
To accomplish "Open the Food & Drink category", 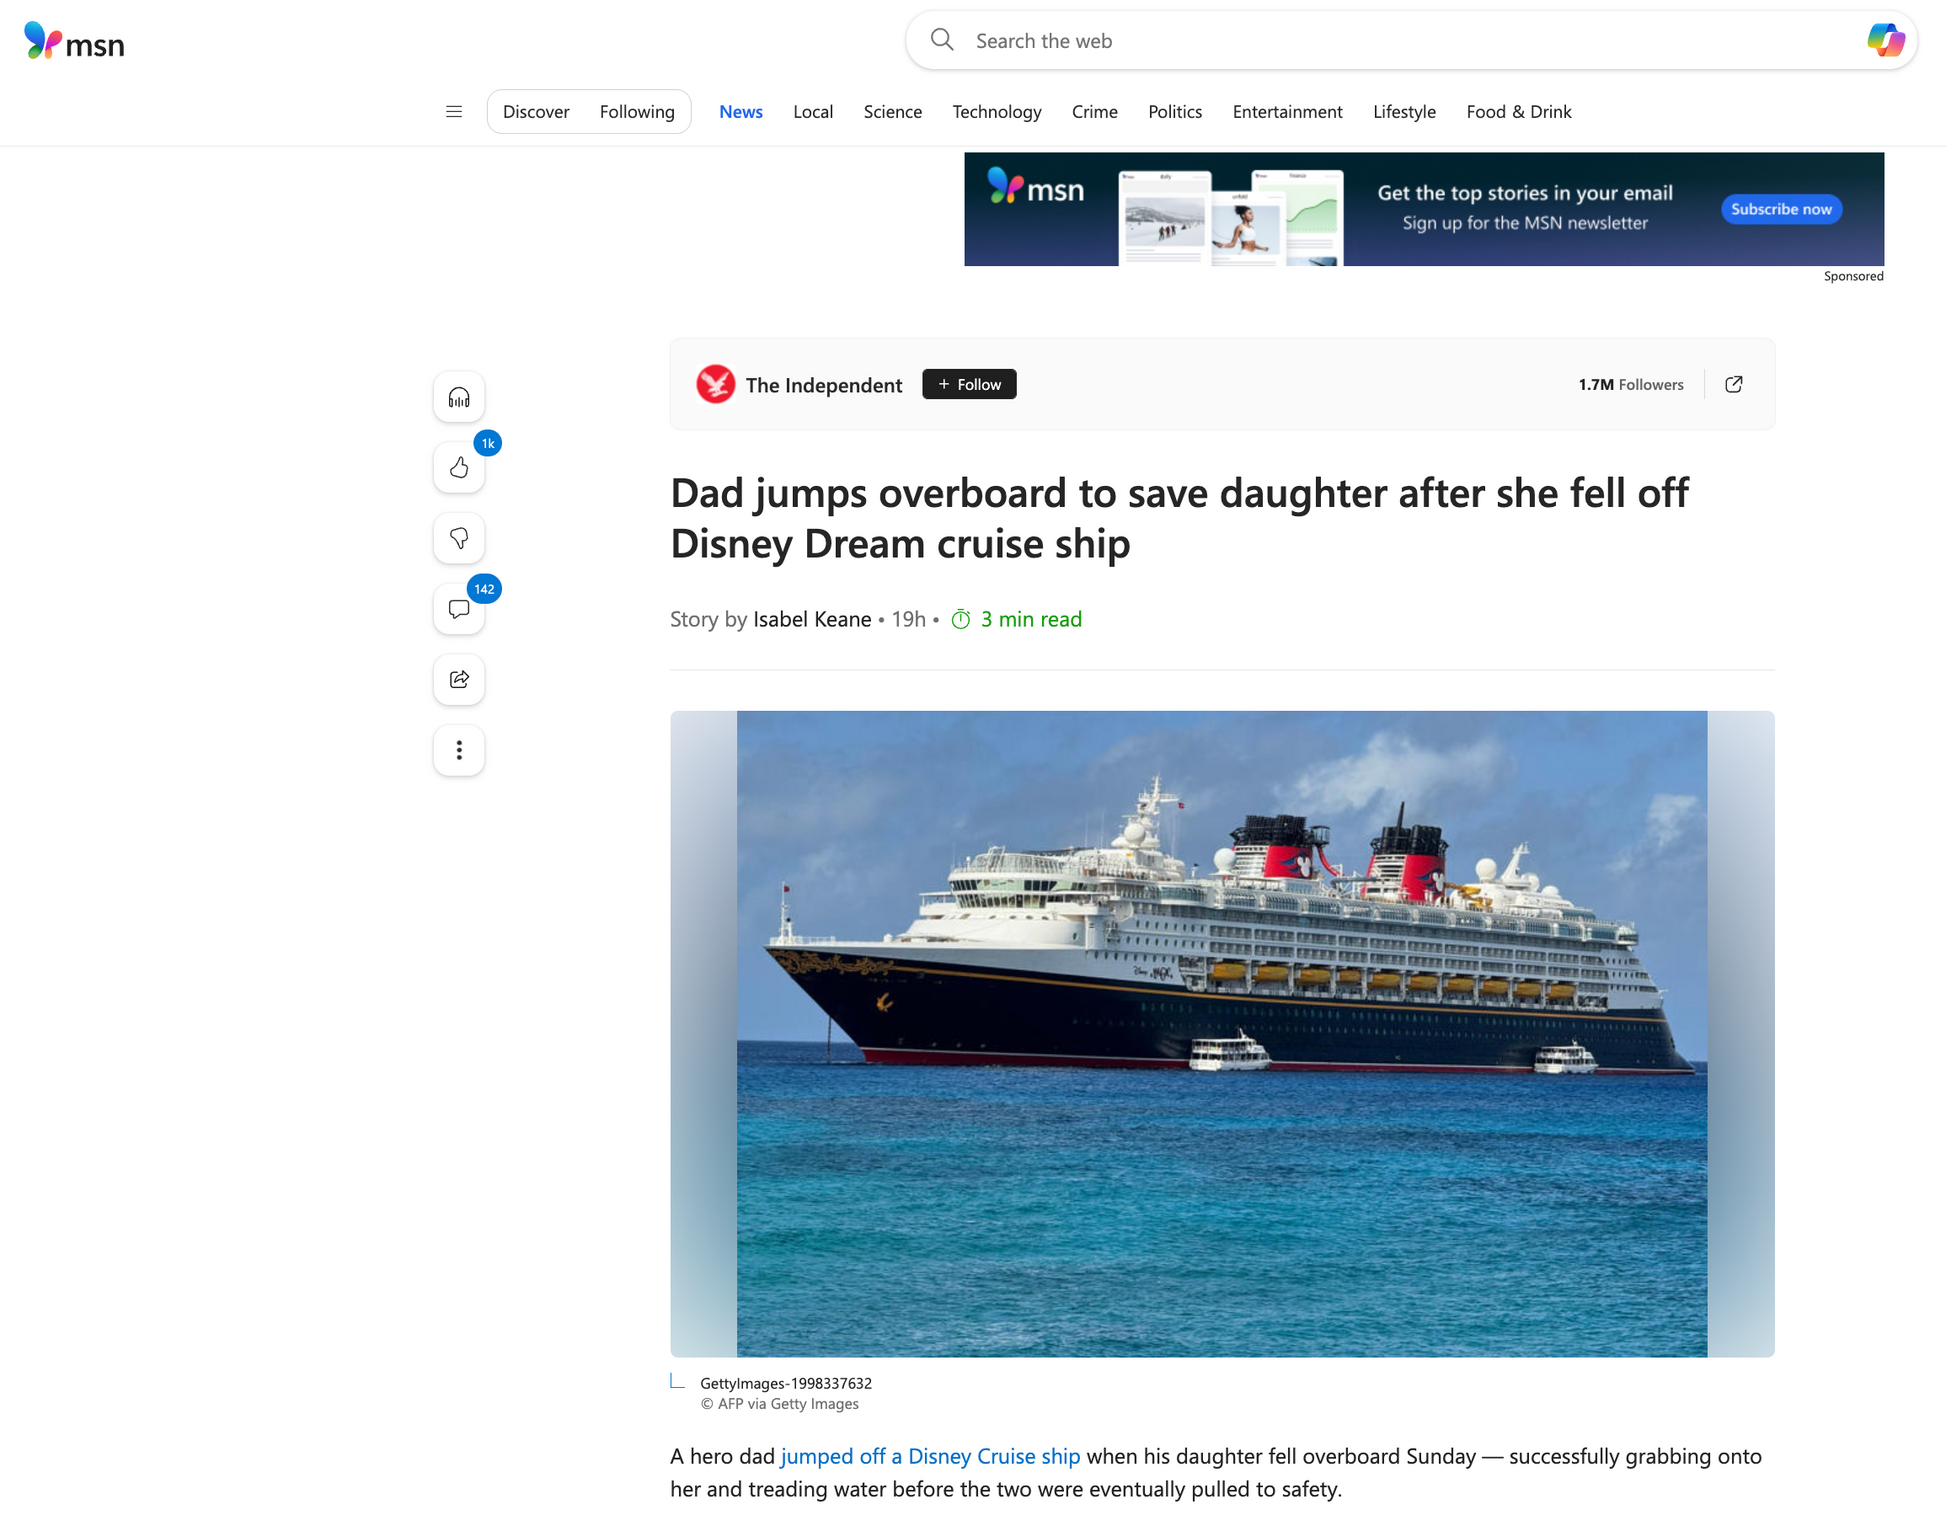I will (1519, 111).
